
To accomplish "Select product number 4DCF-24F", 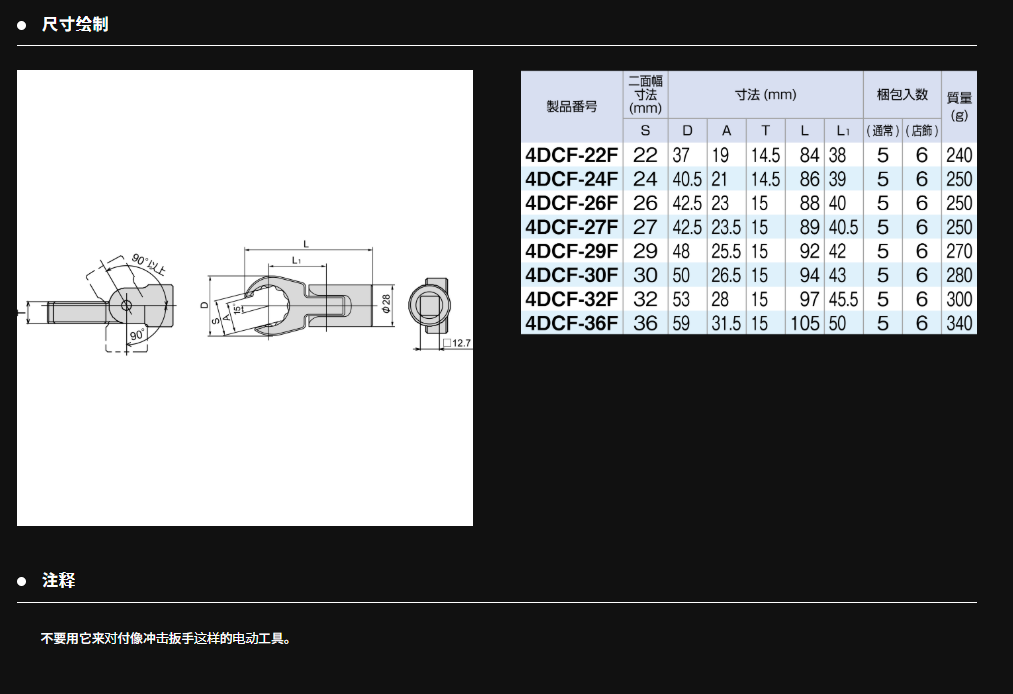I will pyautogui.click(x=572, y=179).
